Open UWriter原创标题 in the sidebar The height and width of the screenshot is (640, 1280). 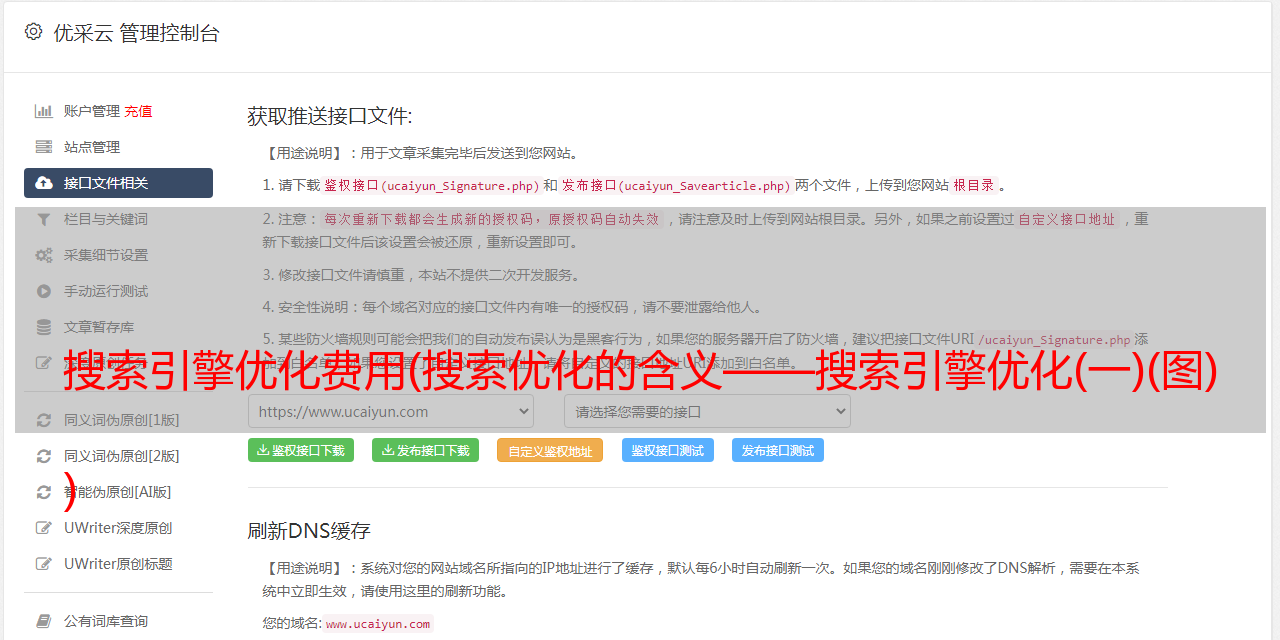[x=118, y=564]
